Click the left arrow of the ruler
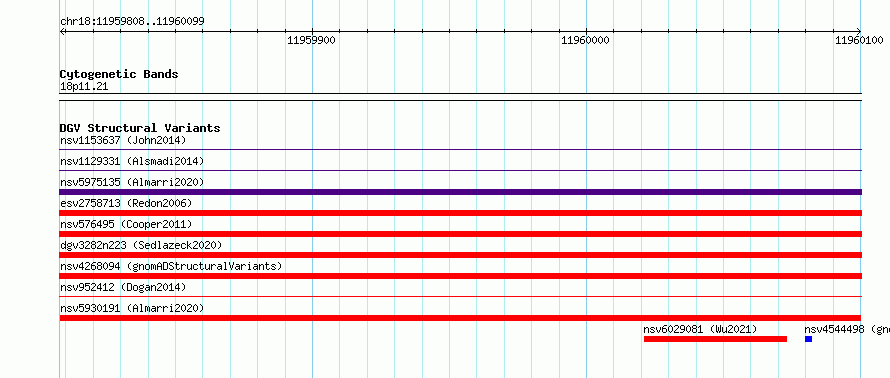 [62, 31]
